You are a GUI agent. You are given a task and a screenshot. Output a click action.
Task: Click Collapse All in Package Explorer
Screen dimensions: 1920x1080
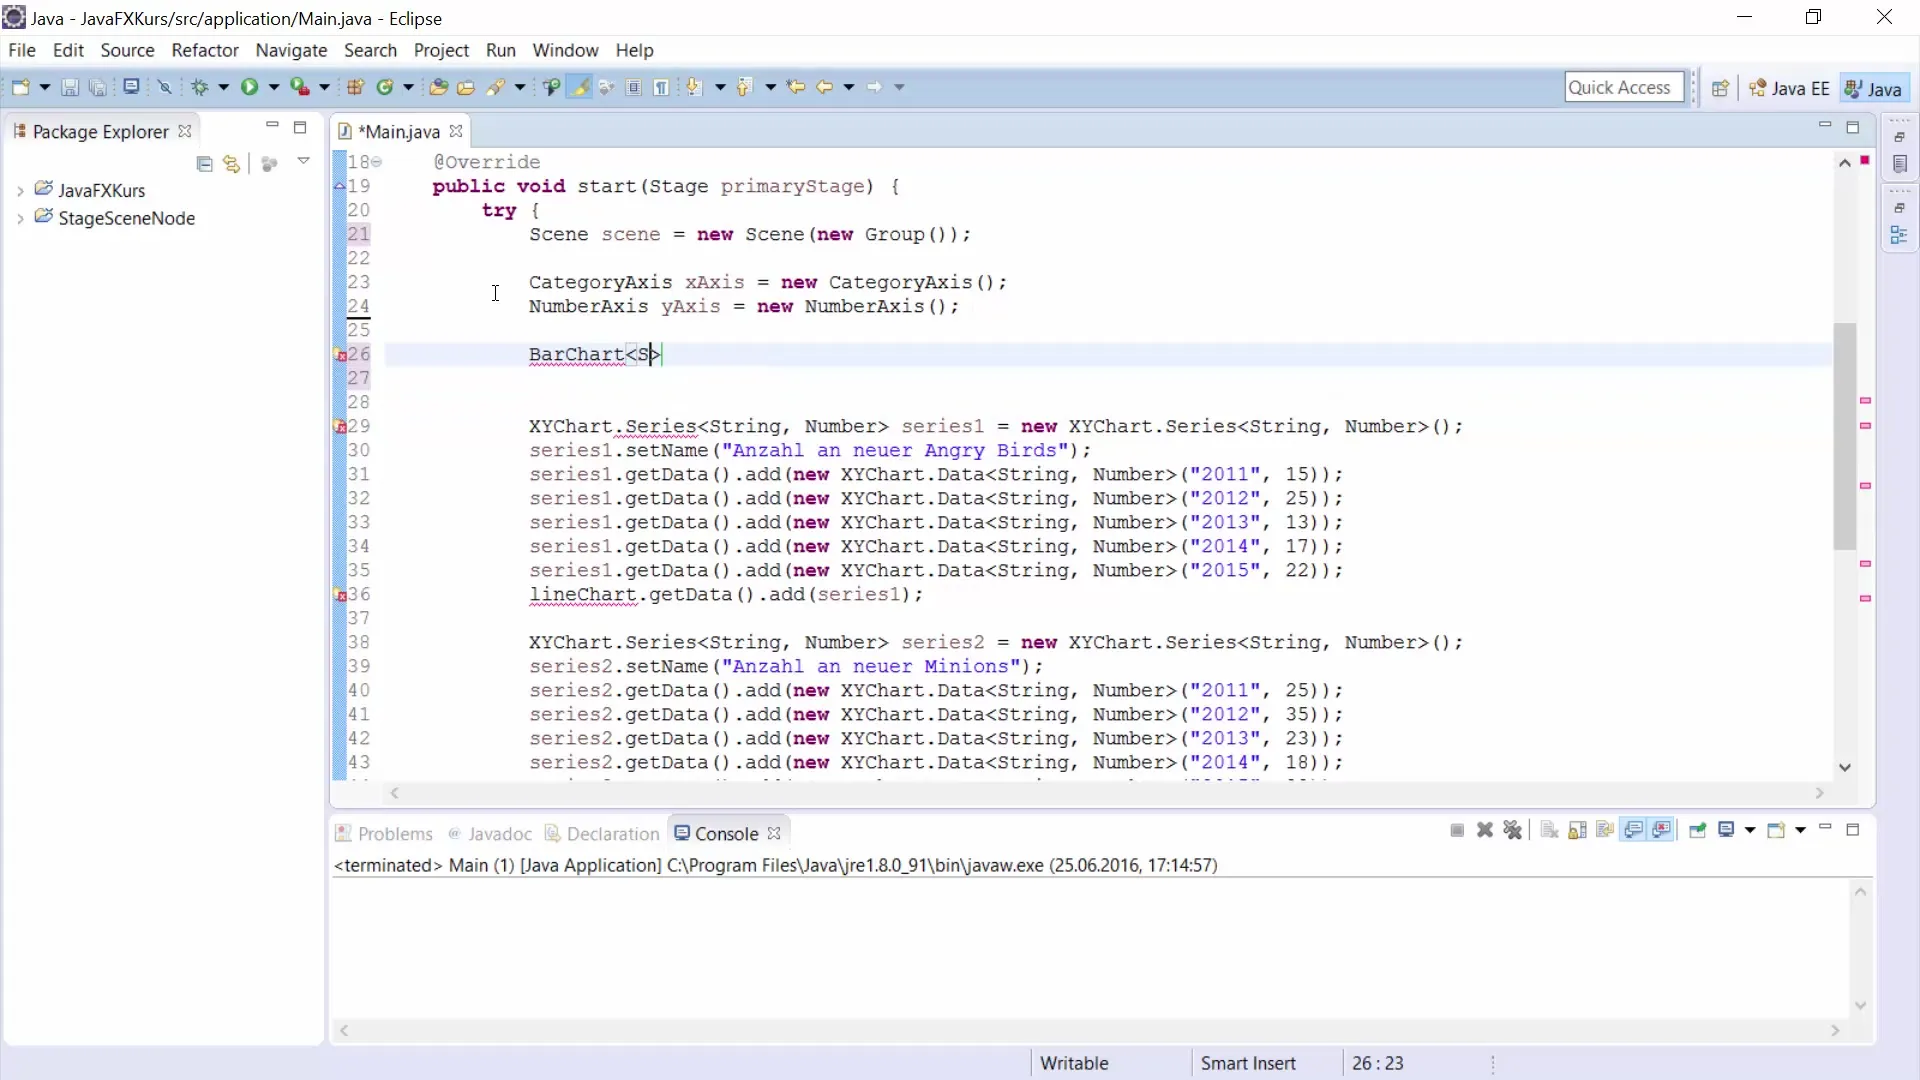(204, 163)
